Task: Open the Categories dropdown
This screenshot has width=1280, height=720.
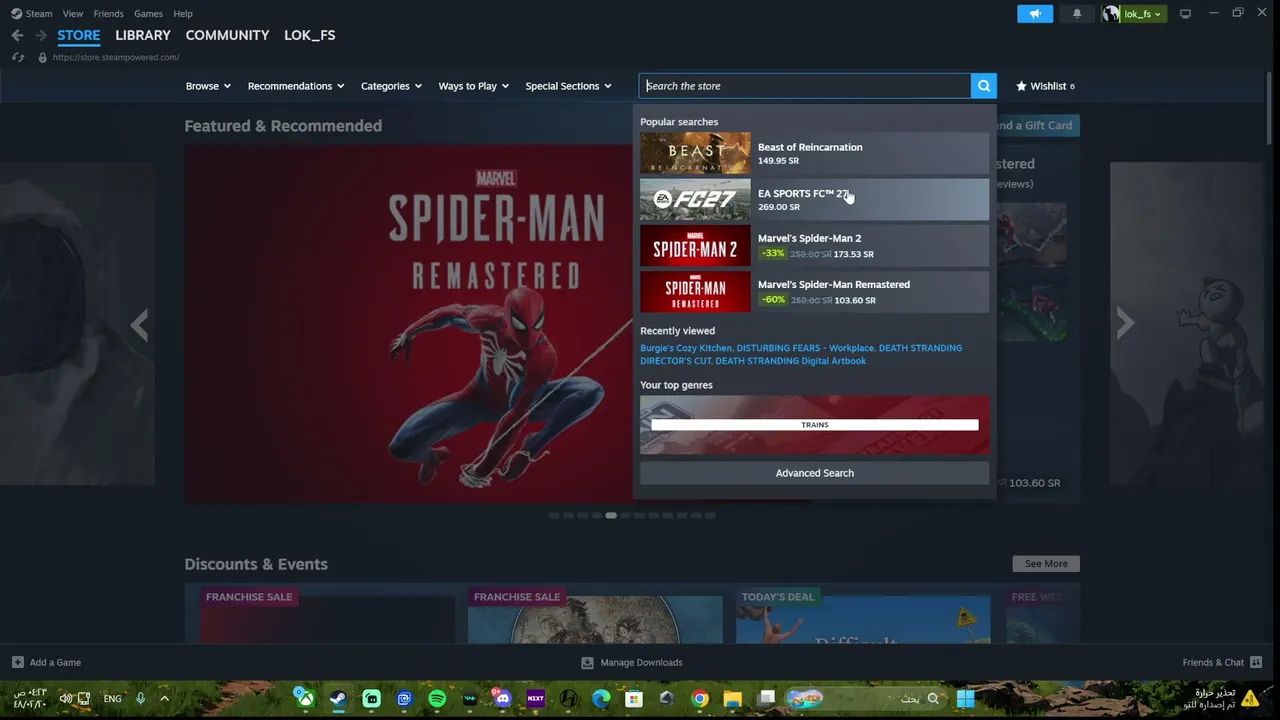Action: point(391,86)
